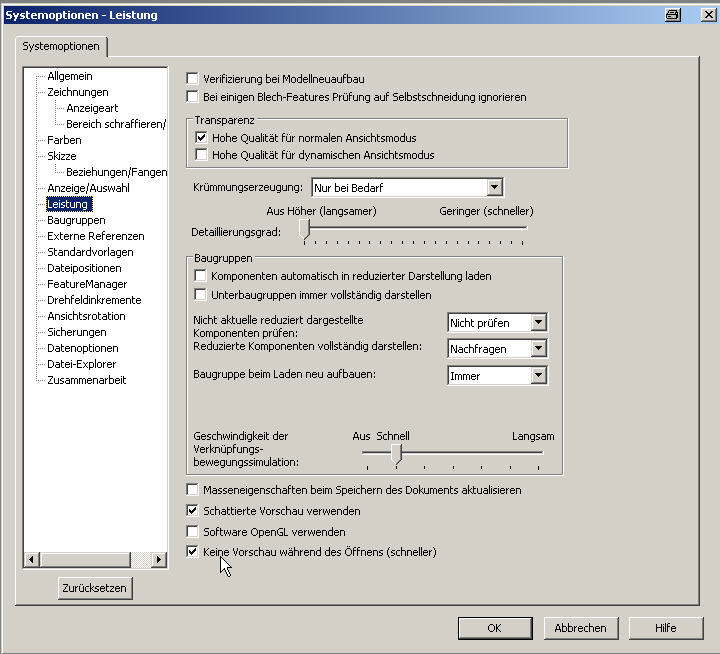Select Datenoptionen tree item
The width and height of the screenshot is (720, 654).
(x=83, y=349)
